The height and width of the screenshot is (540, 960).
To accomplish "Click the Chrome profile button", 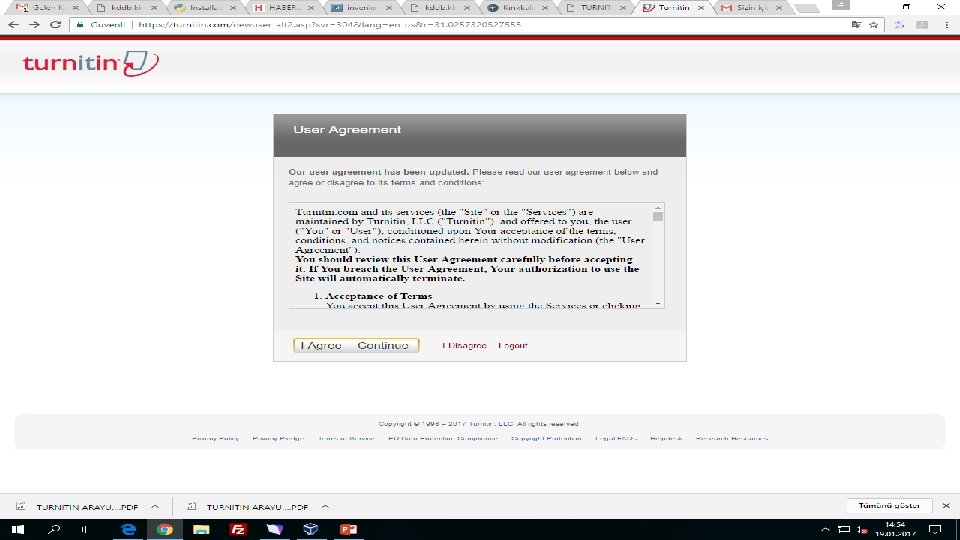I will click(841, 5).
